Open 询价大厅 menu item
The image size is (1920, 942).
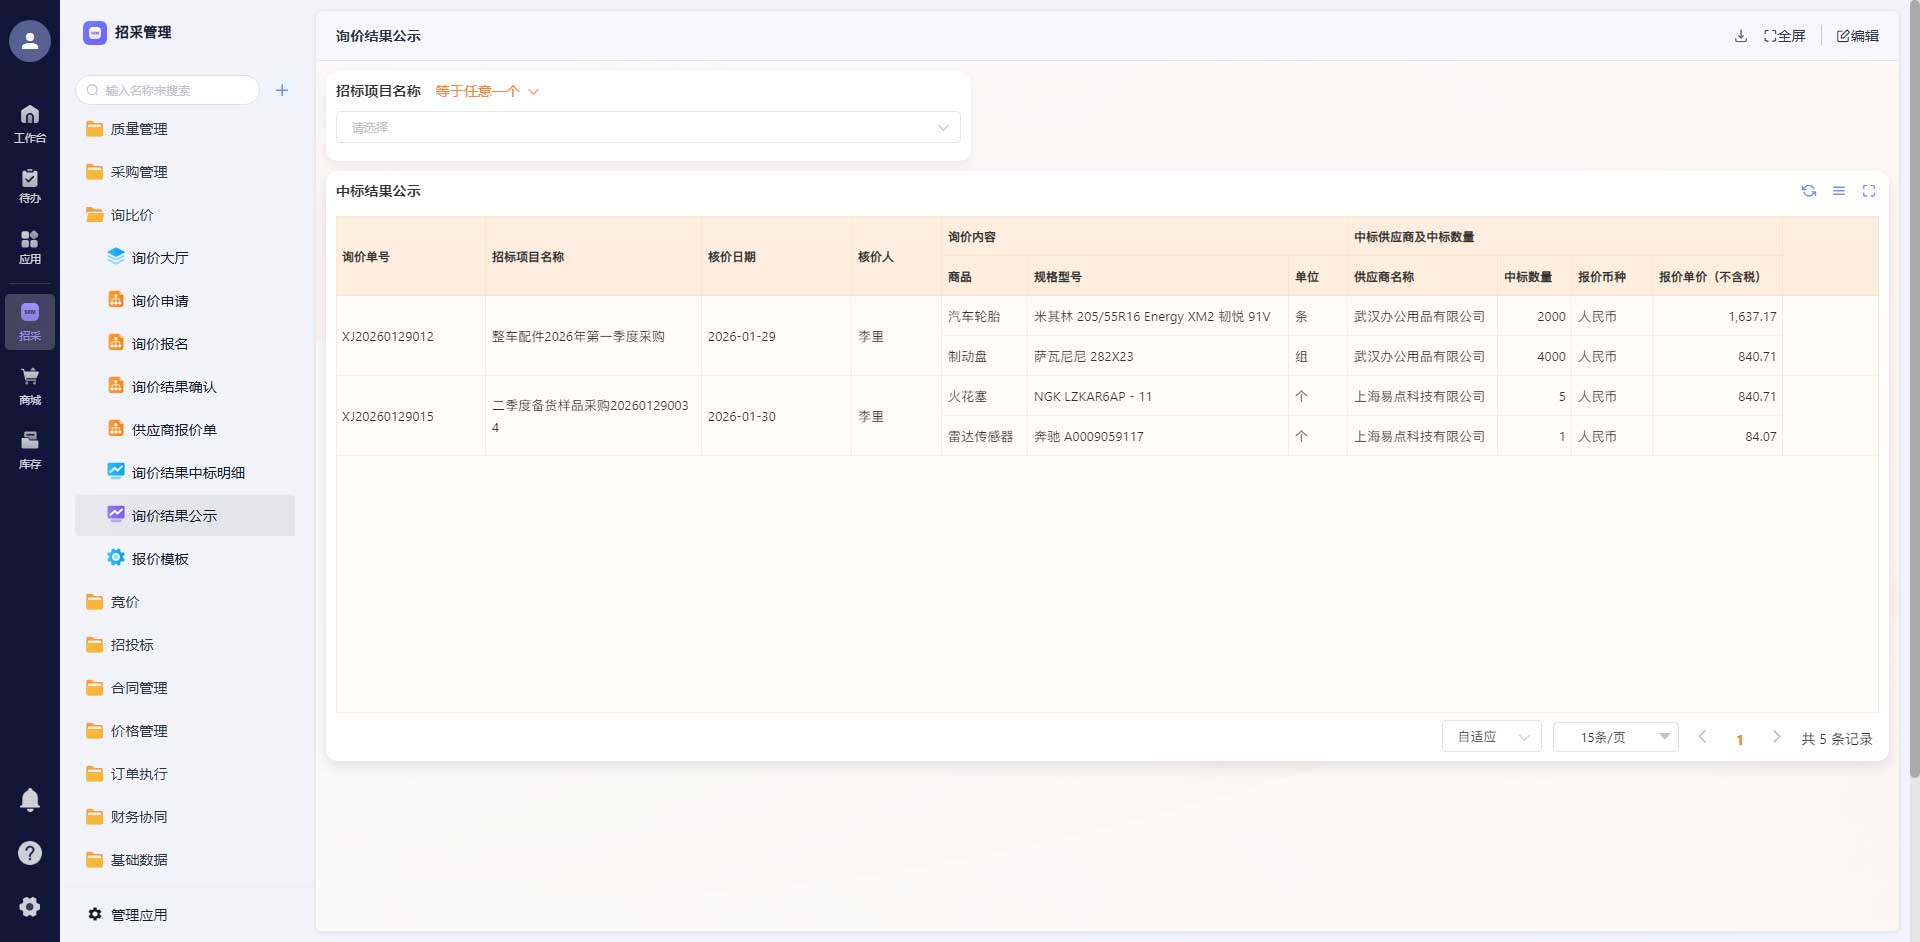coord(185,258)
